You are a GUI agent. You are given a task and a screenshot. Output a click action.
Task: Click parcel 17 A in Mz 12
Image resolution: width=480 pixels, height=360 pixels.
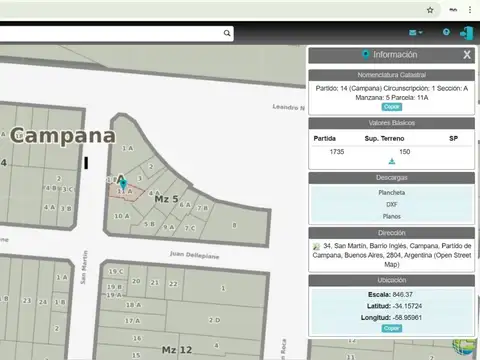point(132,321)
